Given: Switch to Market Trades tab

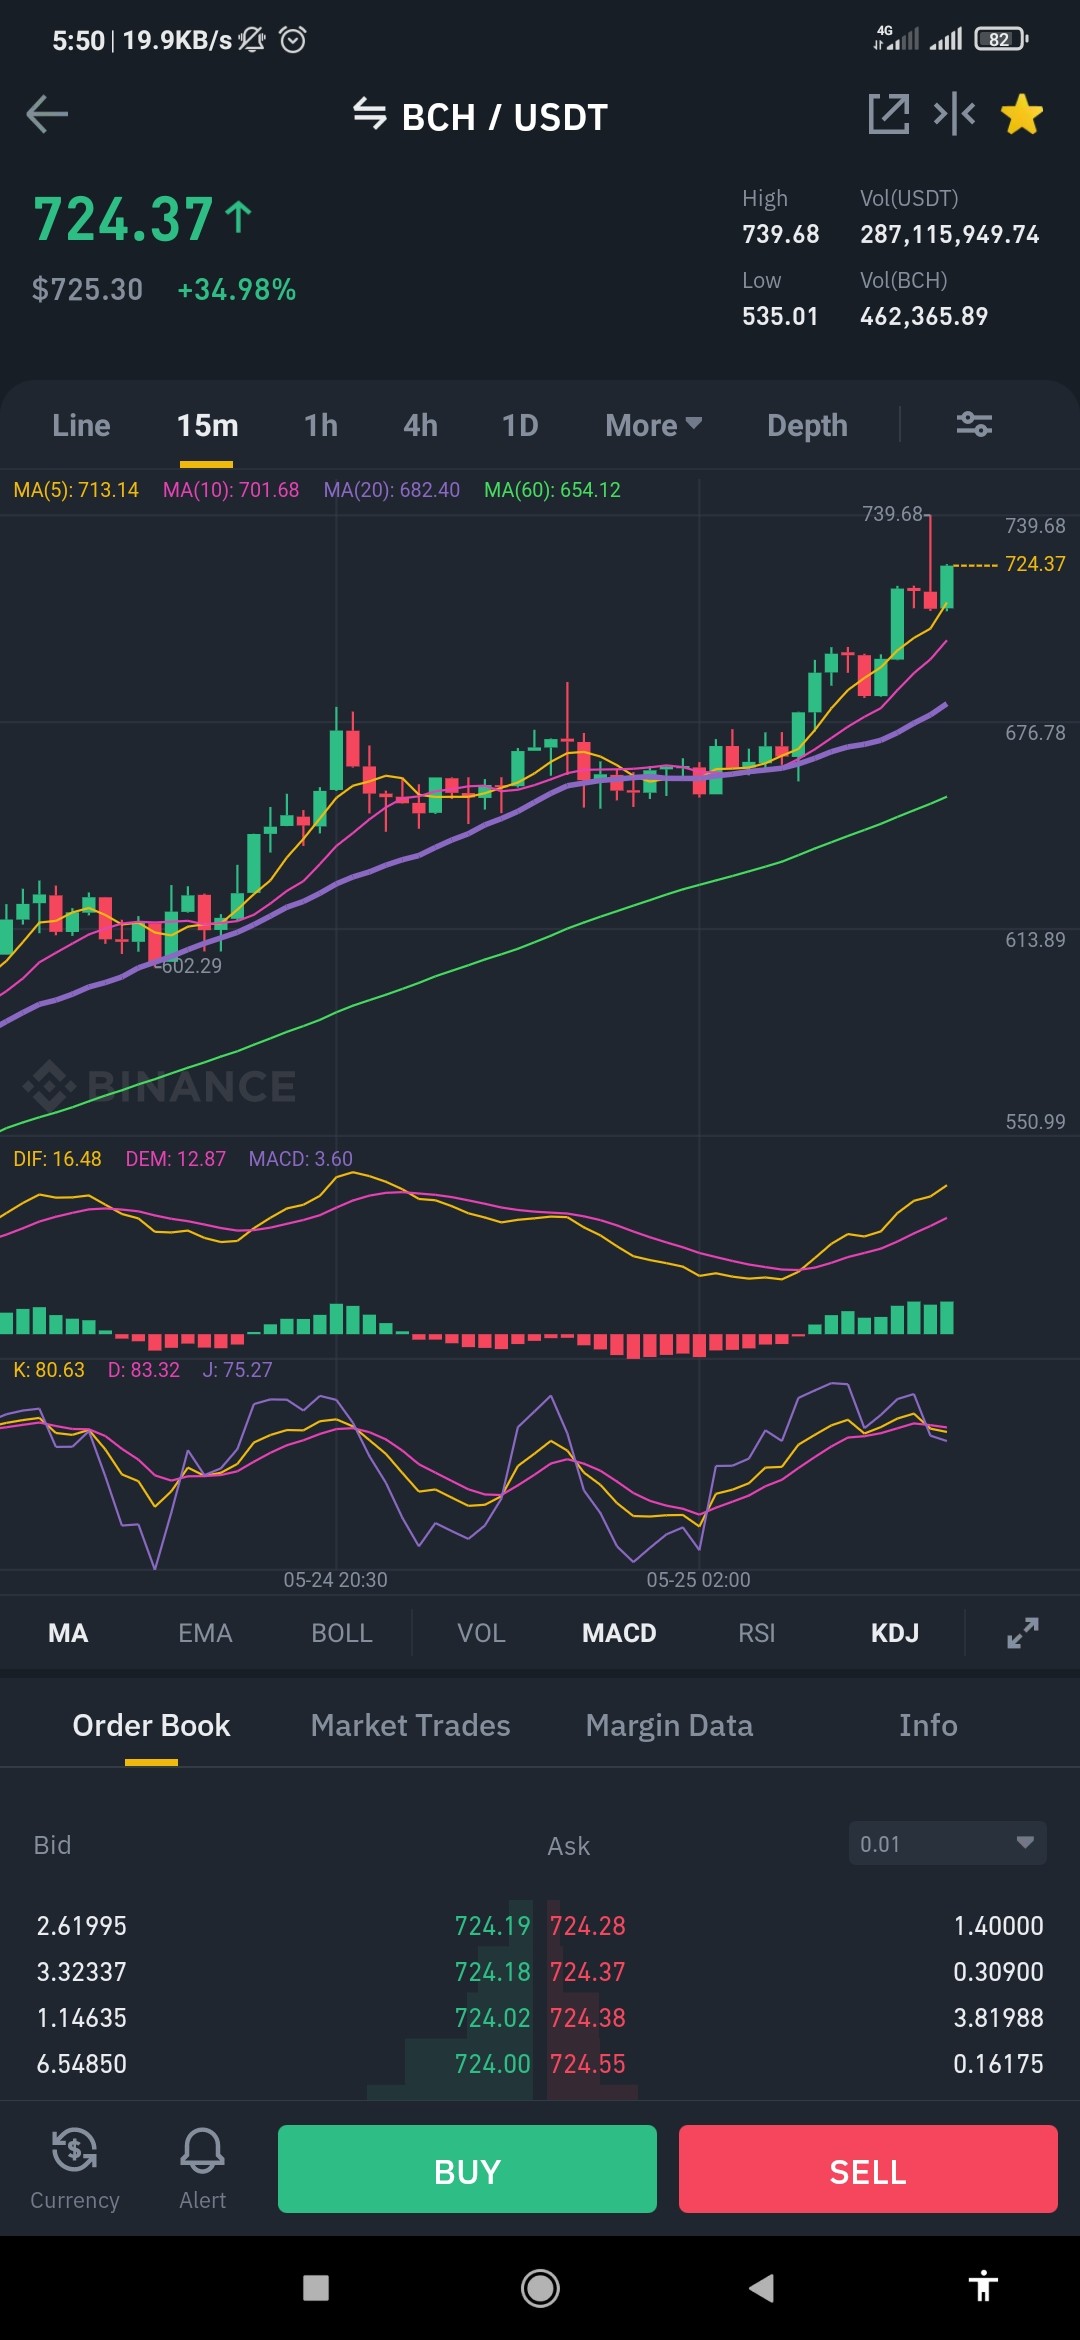Looking at the screenshot, I should coord(410,1725).
